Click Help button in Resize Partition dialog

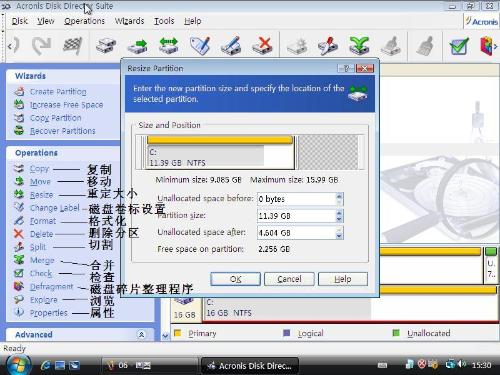tap(343, 279)
